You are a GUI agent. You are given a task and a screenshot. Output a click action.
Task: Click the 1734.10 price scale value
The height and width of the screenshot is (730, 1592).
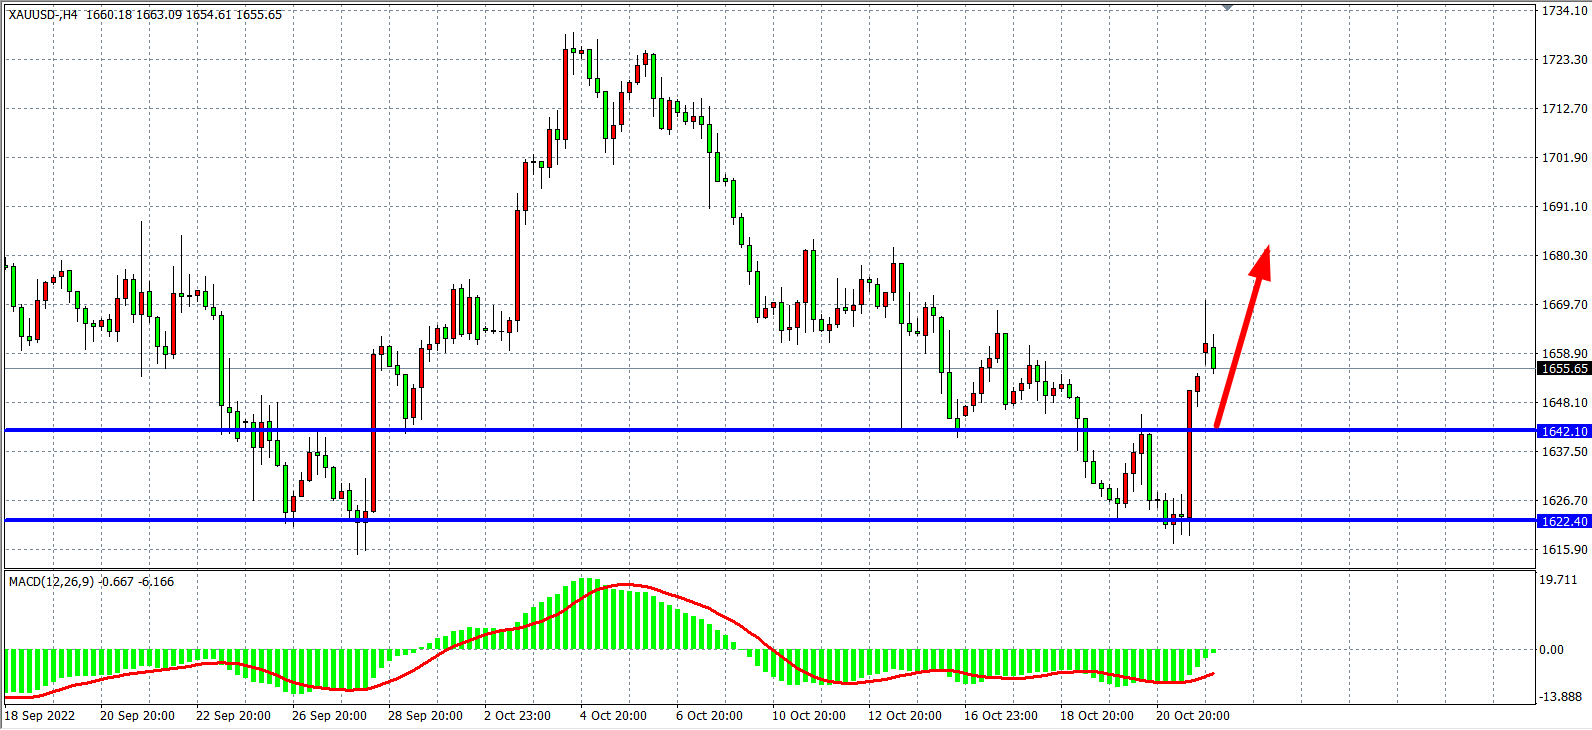[1564, 11]
